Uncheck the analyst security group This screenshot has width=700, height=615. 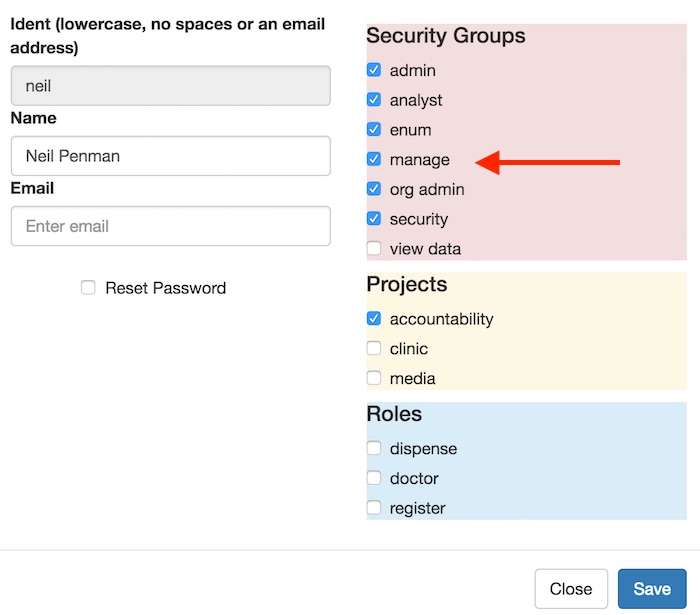(x=374, y=100)
